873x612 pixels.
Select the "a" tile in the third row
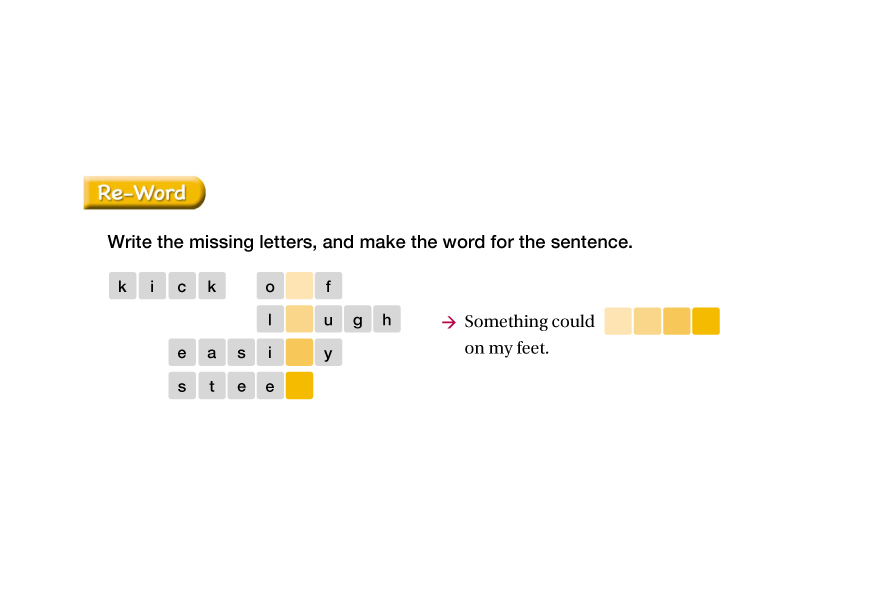pyautogui.click(x=211, y=352)
